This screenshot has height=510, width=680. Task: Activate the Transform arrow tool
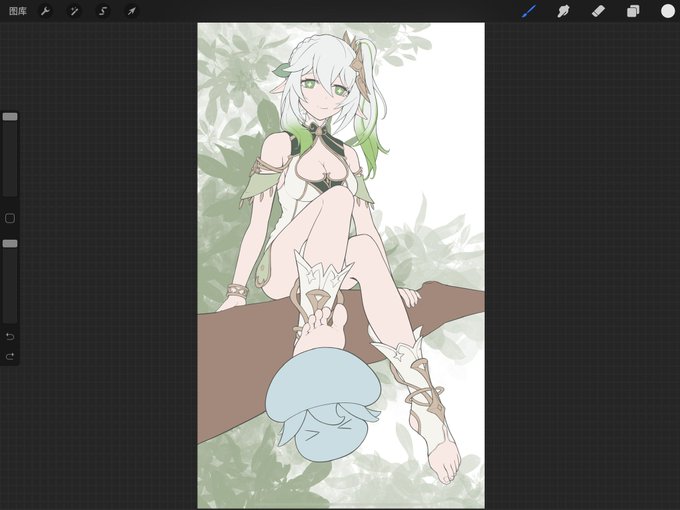(x=131, y=11)
